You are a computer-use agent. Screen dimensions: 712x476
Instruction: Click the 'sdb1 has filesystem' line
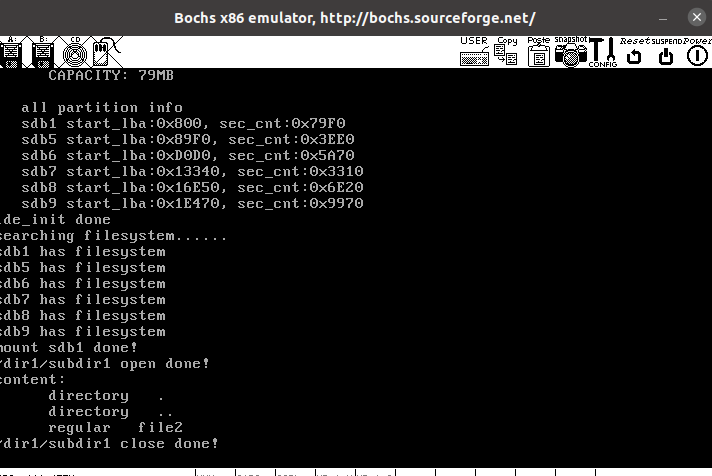(83, 252)
